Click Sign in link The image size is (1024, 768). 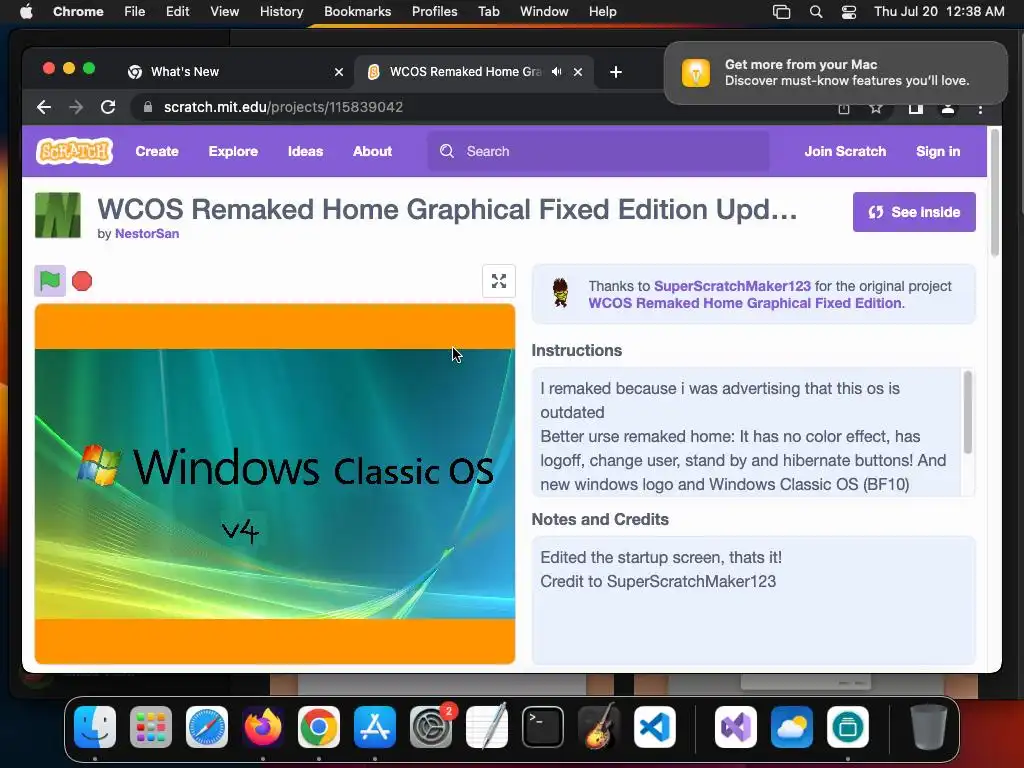938,151
